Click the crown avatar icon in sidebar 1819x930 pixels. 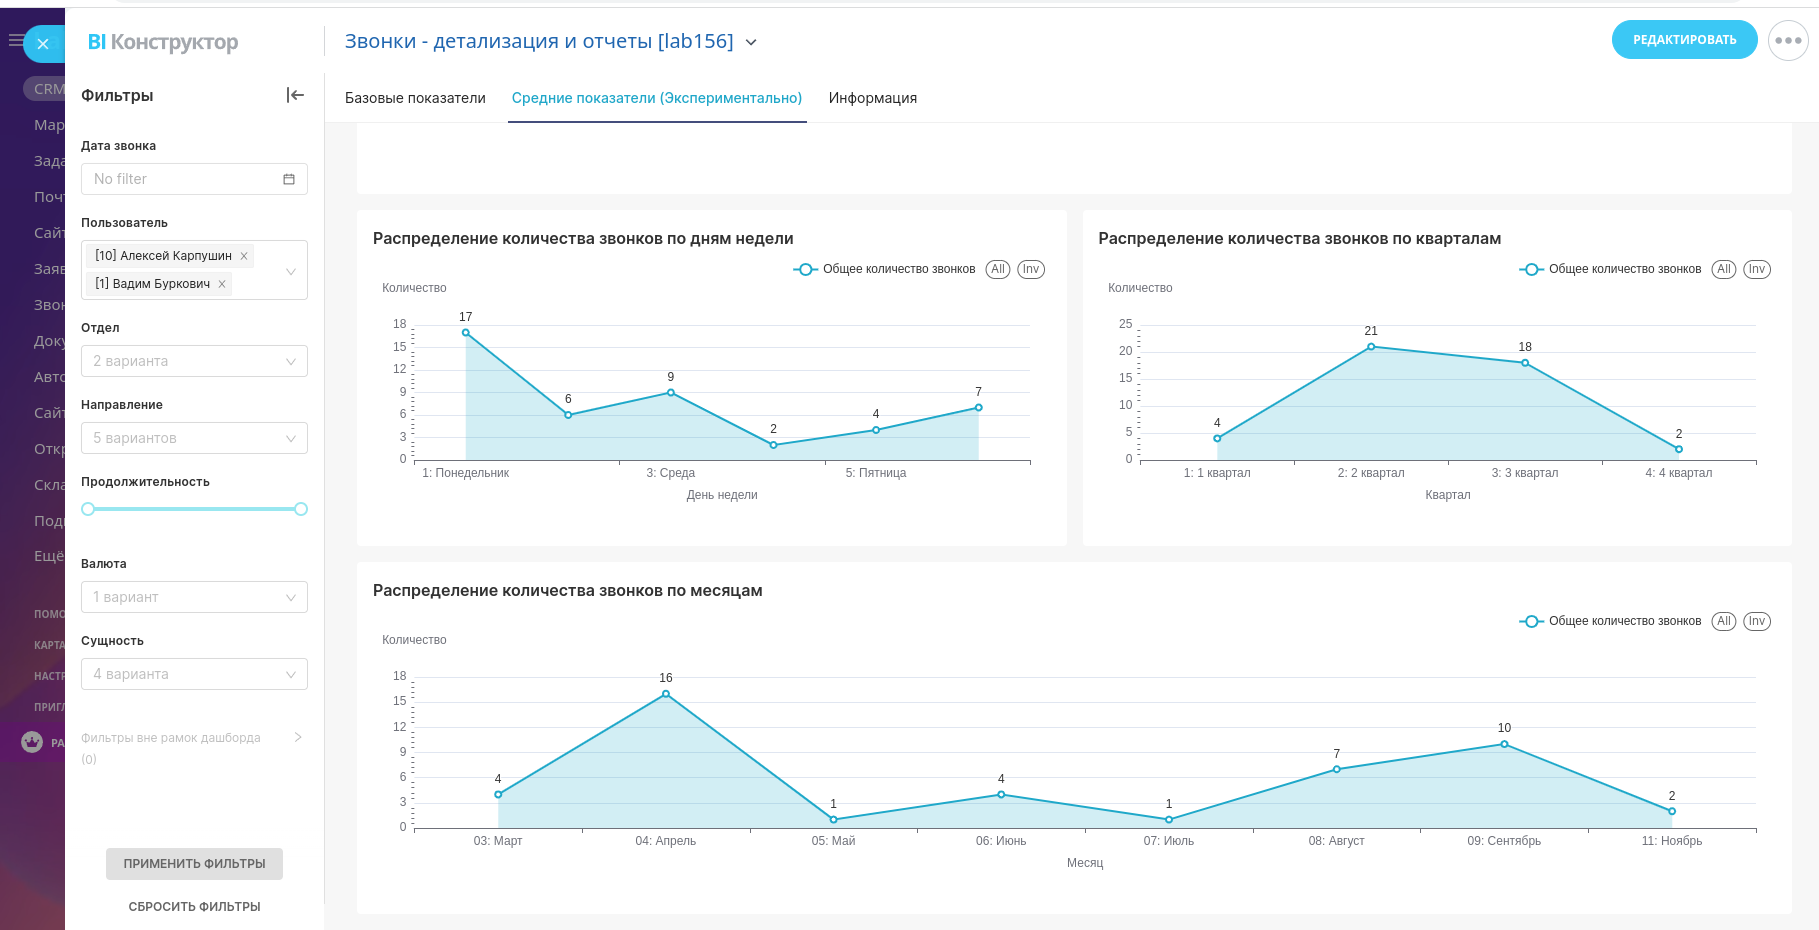pos(32,742)
